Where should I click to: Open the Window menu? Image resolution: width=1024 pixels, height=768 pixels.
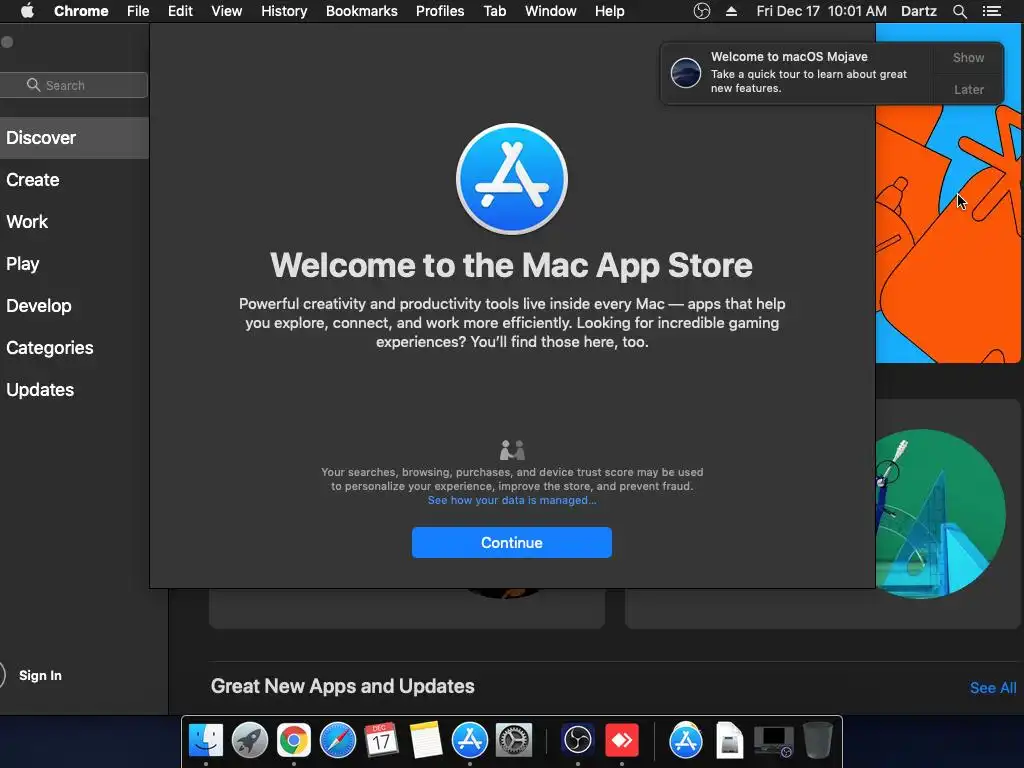[551, 11]
